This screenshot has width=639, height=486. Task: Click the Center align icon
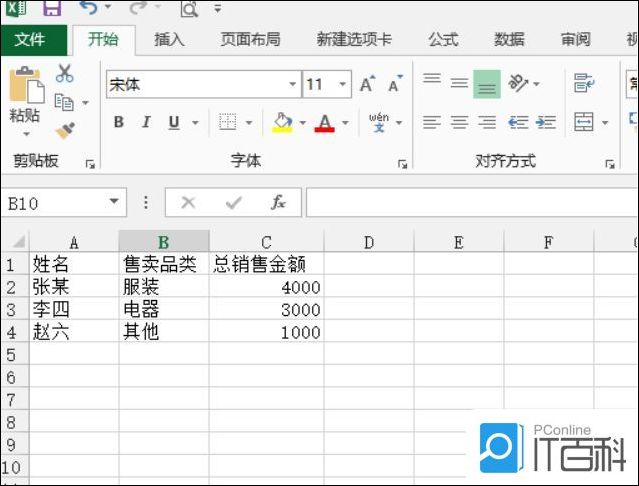point(459,122)
